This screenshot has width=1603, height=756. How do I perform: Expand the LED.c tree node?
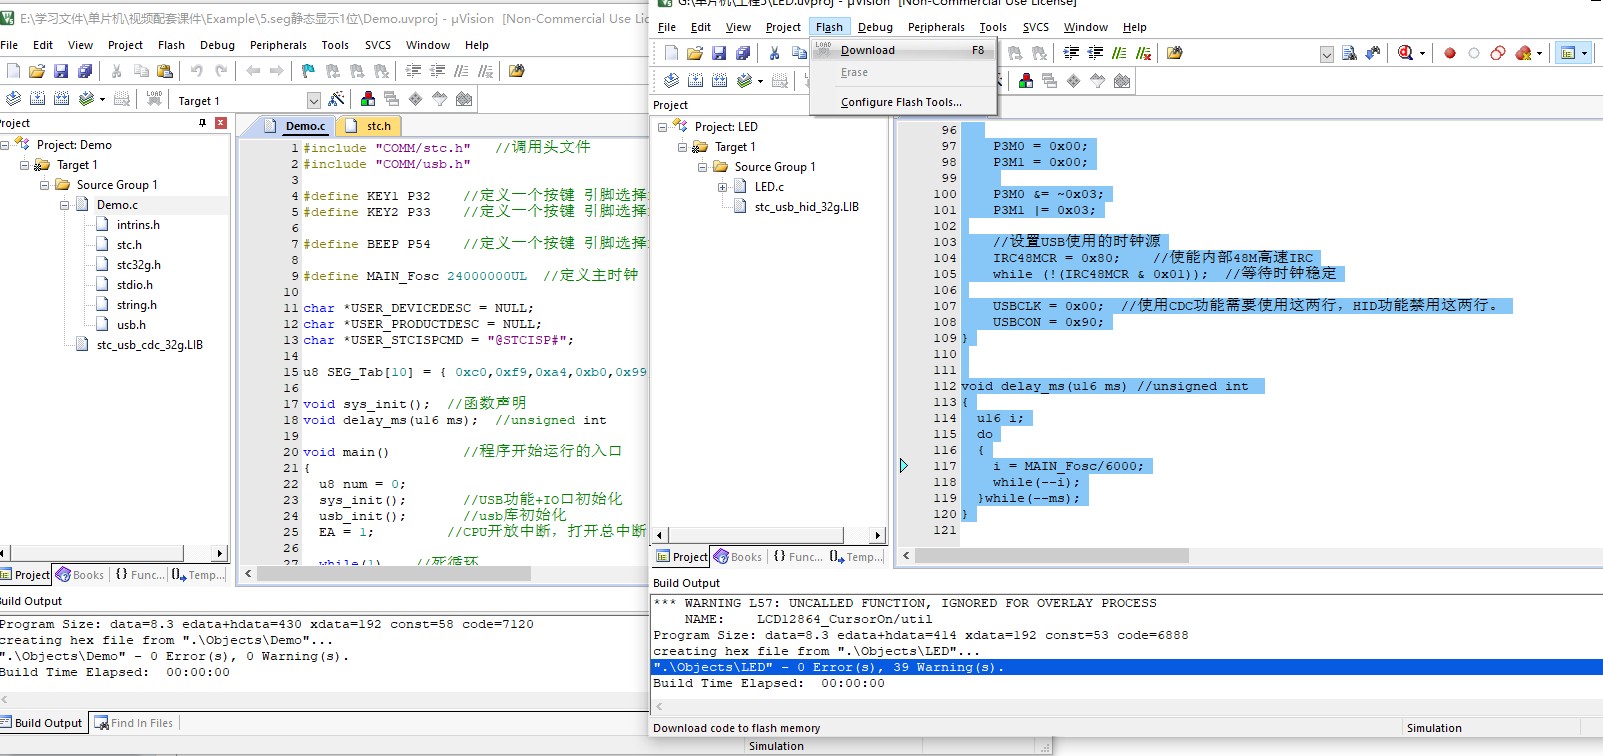coord(722,187)
